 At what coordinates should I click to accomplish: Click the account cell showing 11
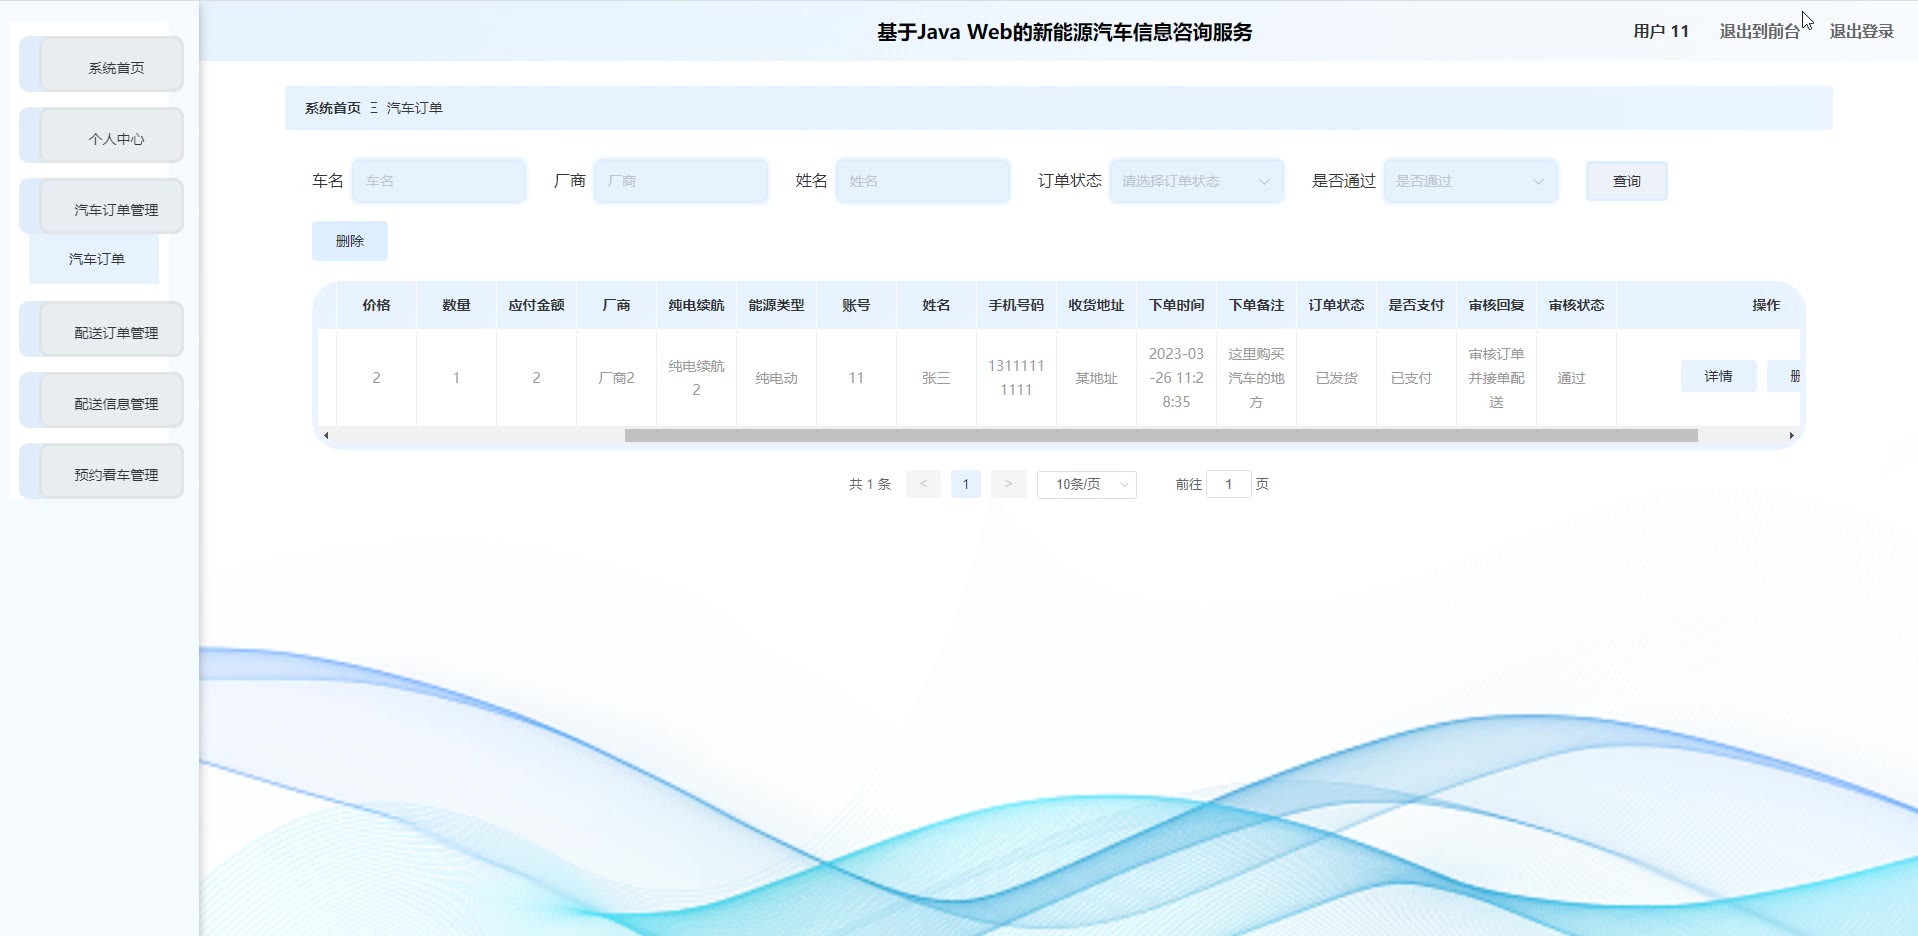pos(856,378)
